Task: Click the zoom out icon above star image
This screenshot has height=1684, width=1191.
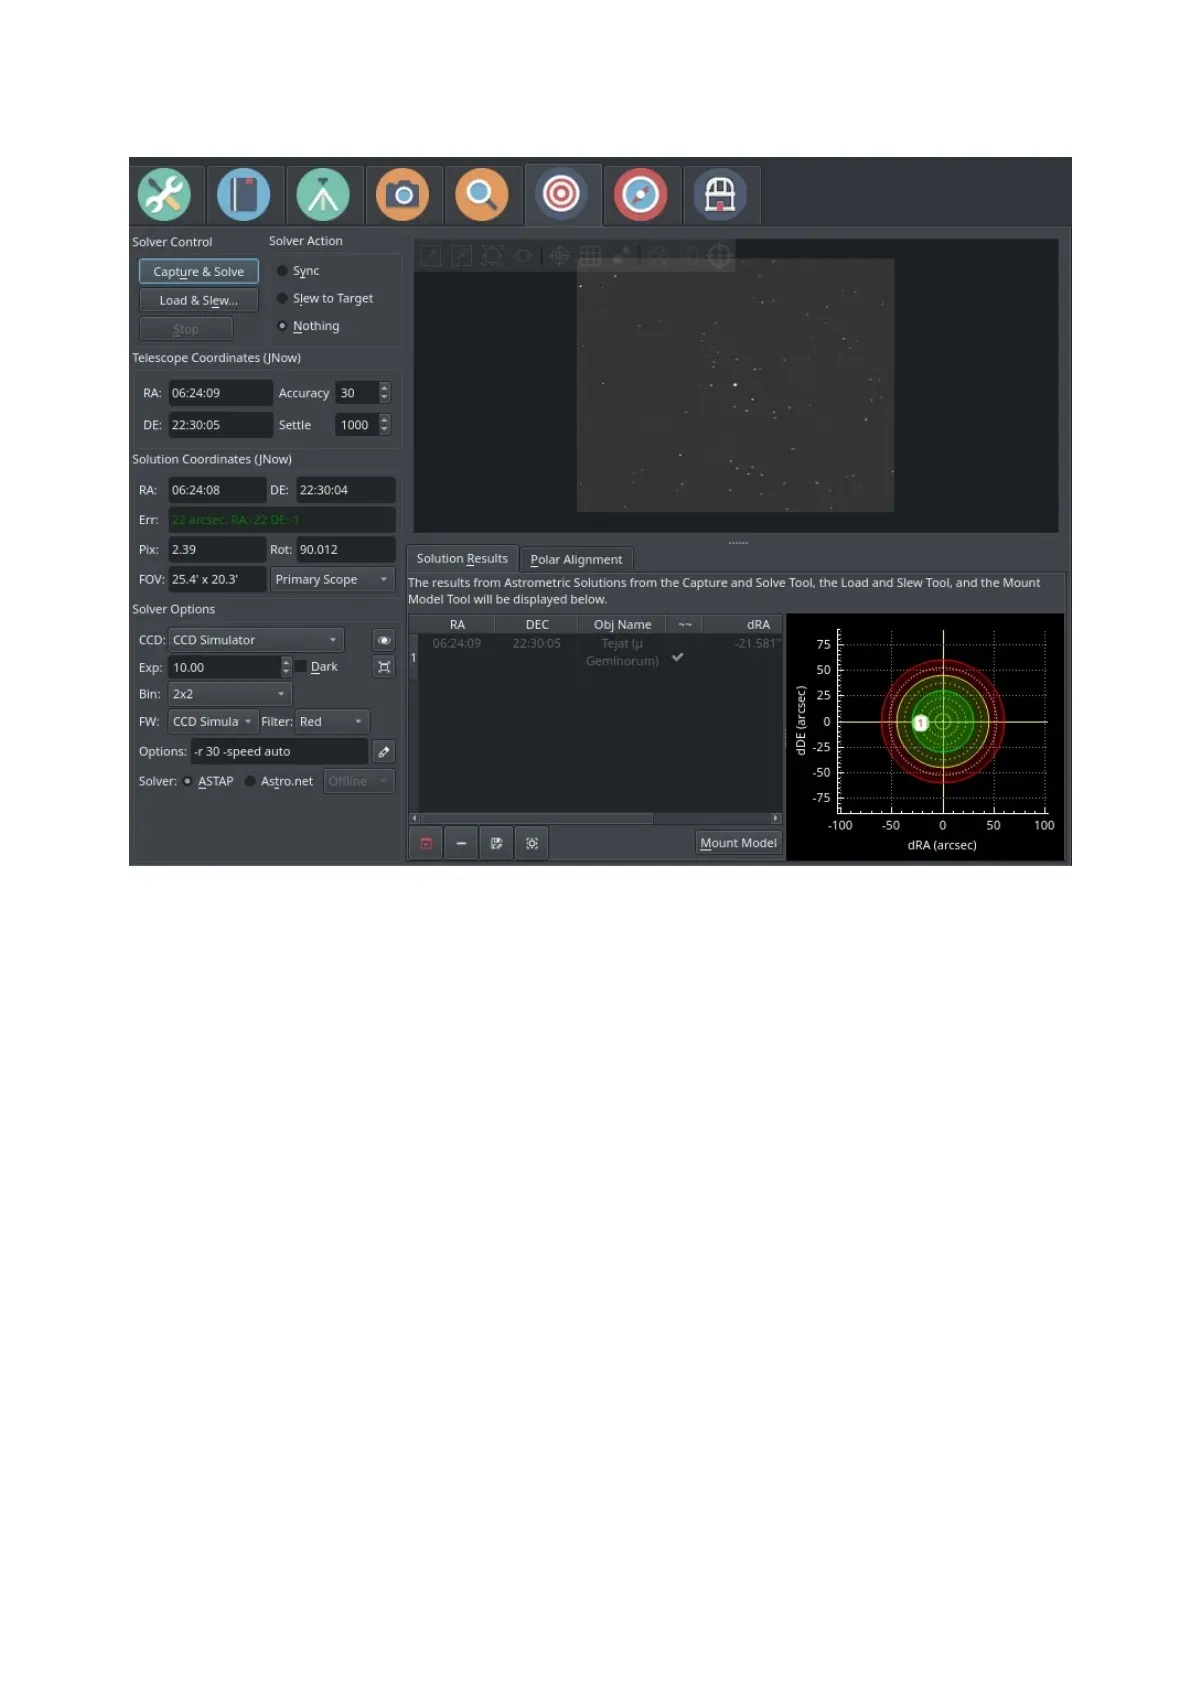Action: [461, 256]
